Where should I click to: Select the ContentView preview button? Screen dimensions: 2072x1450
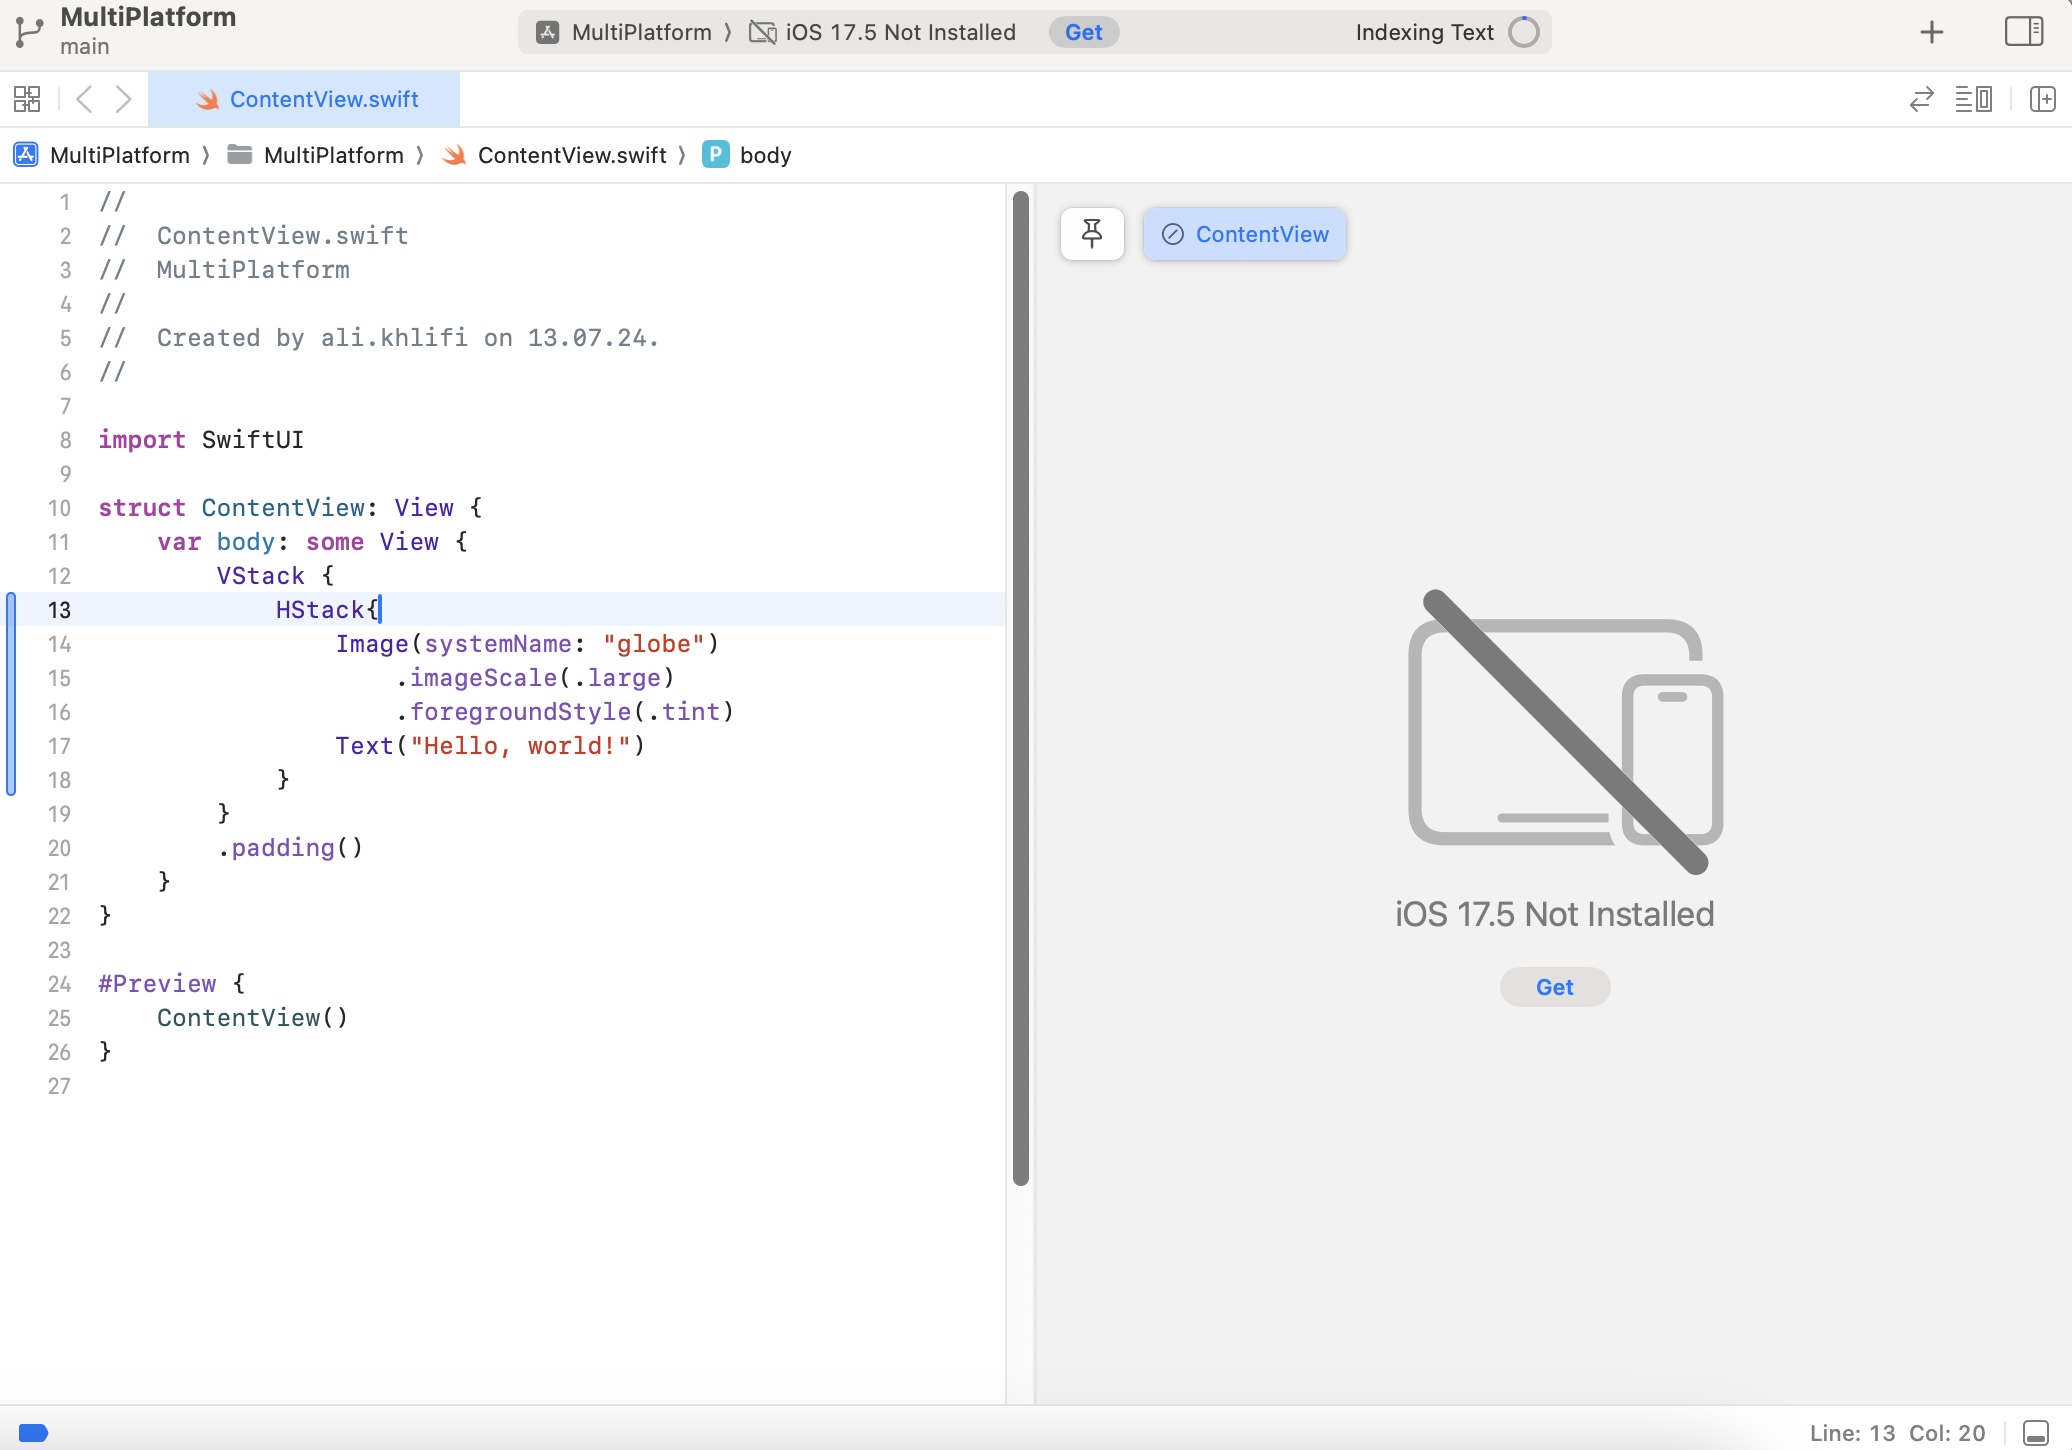[1244, 234]
